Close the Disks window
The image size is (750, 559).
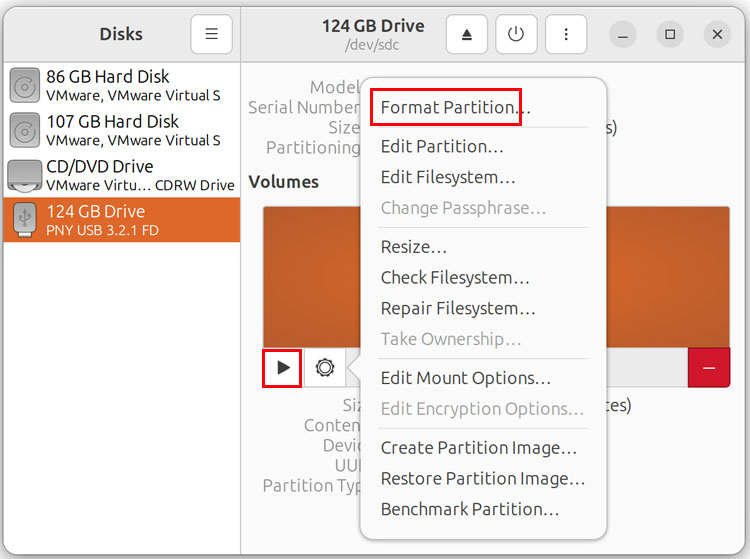717,34
